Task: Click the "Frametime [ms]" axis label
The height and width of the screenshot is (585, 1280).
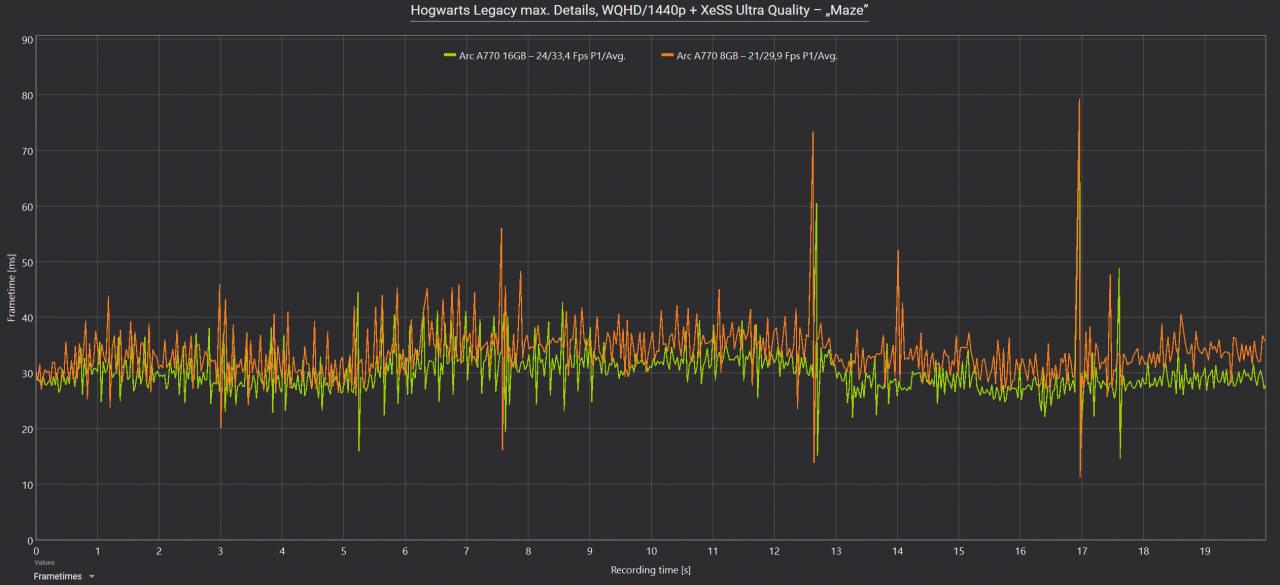Action: [12, 288]
